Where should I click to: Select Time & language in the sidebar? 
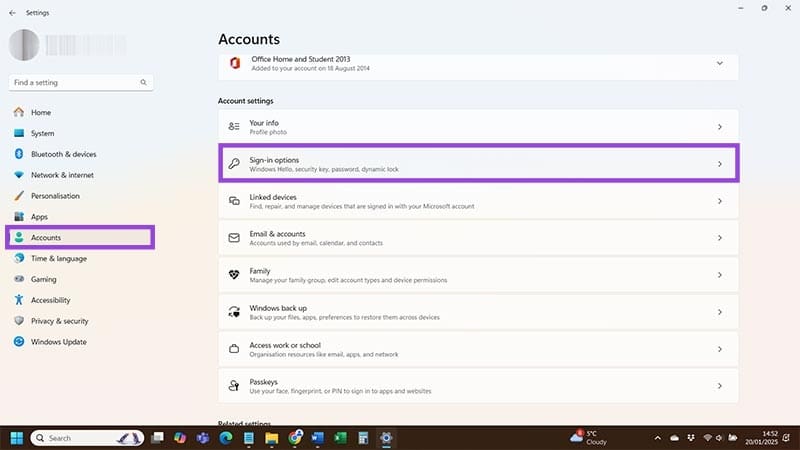58,258
